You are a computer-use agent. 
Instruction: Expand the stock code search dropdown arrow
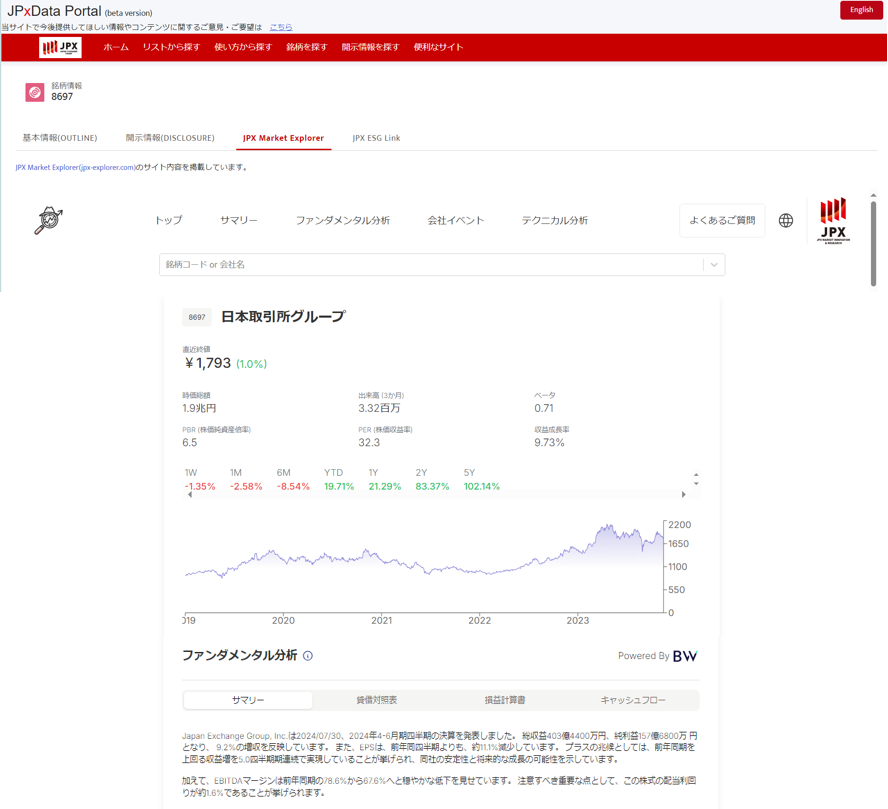[x=714, y=265]
